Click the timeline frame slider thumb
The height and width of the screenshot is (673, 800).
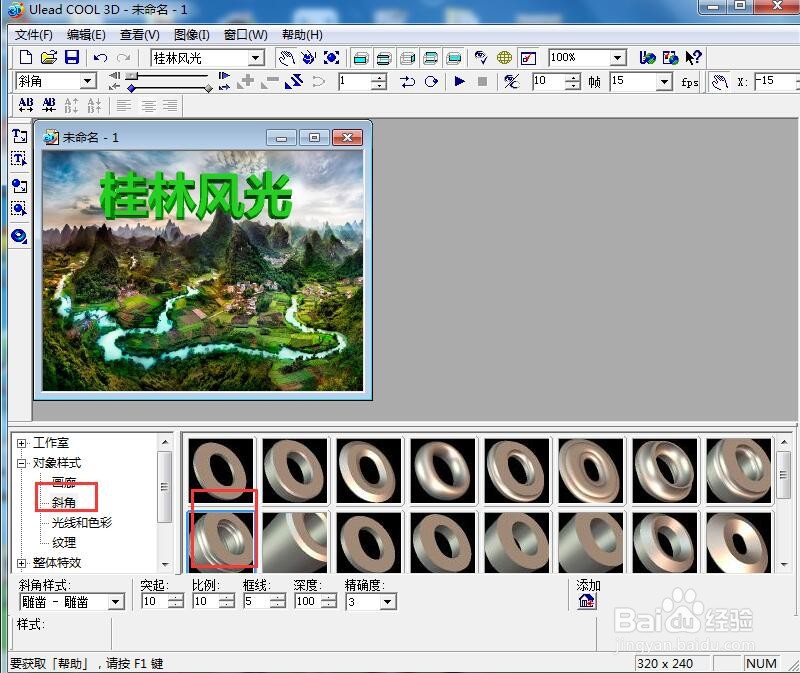132,76
